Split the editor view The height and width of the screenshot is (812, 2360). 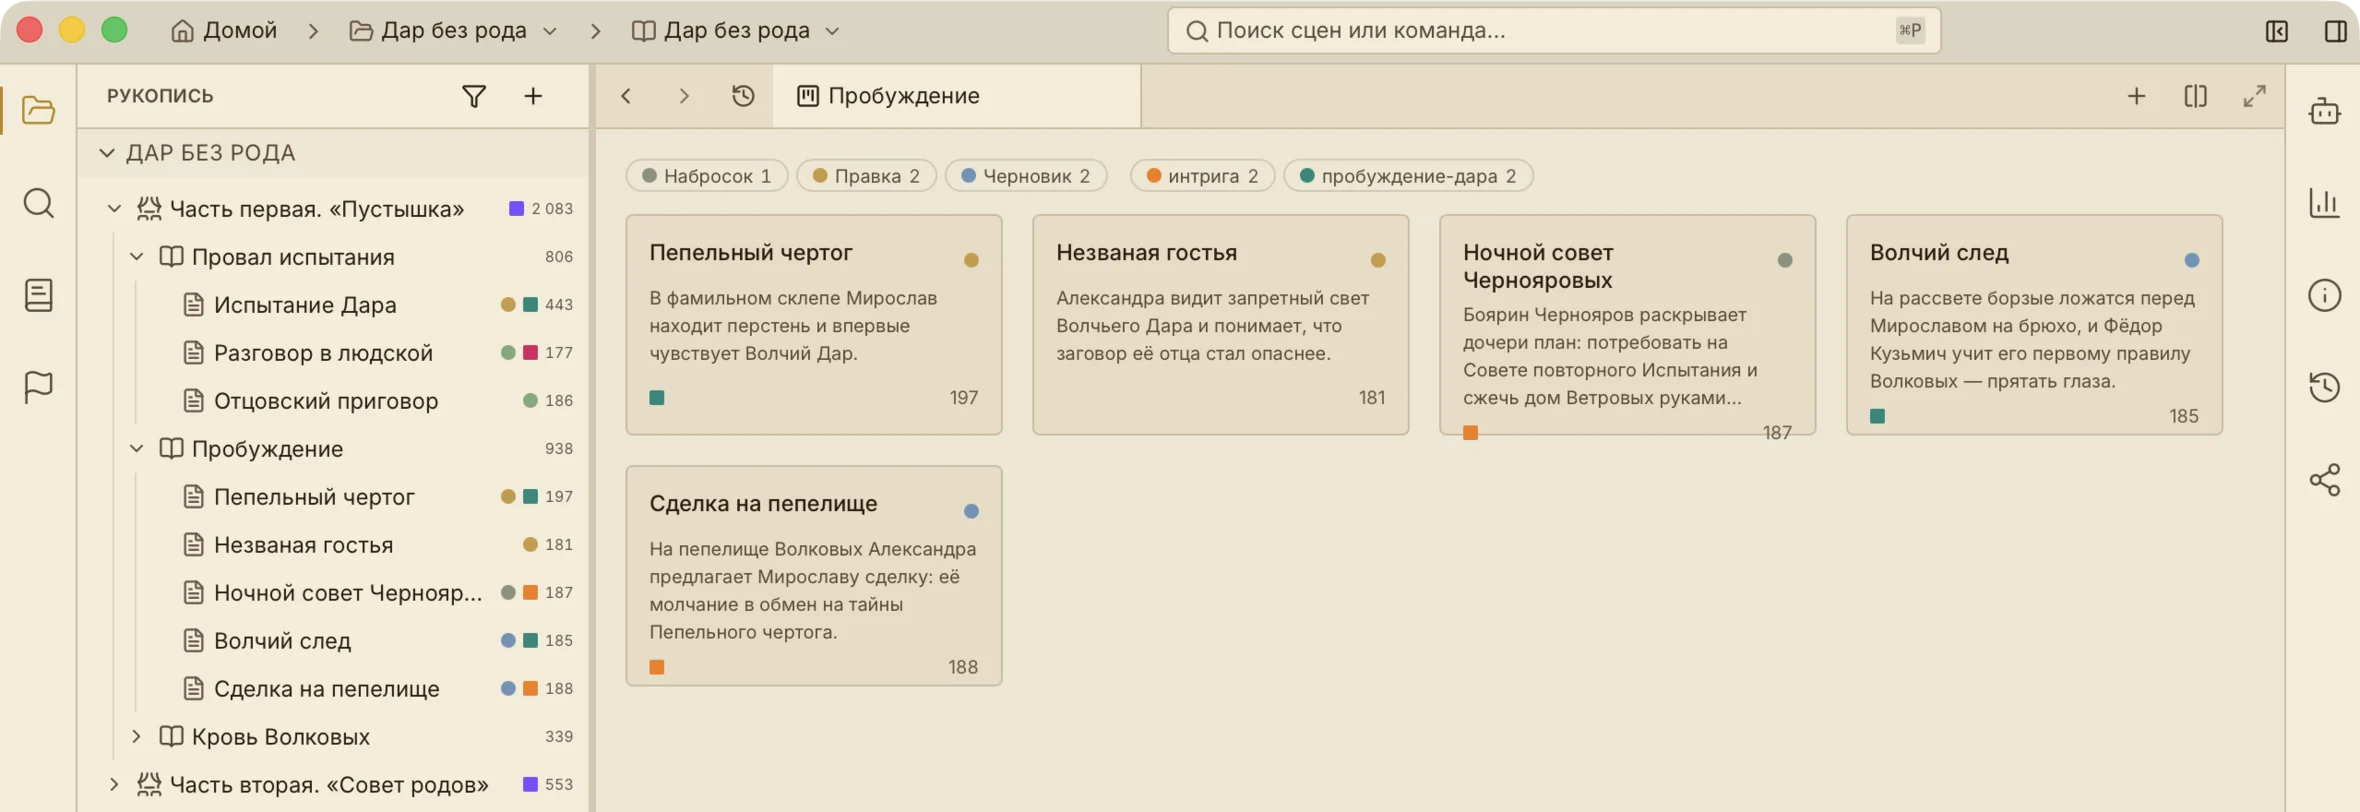pos(2195,96)
